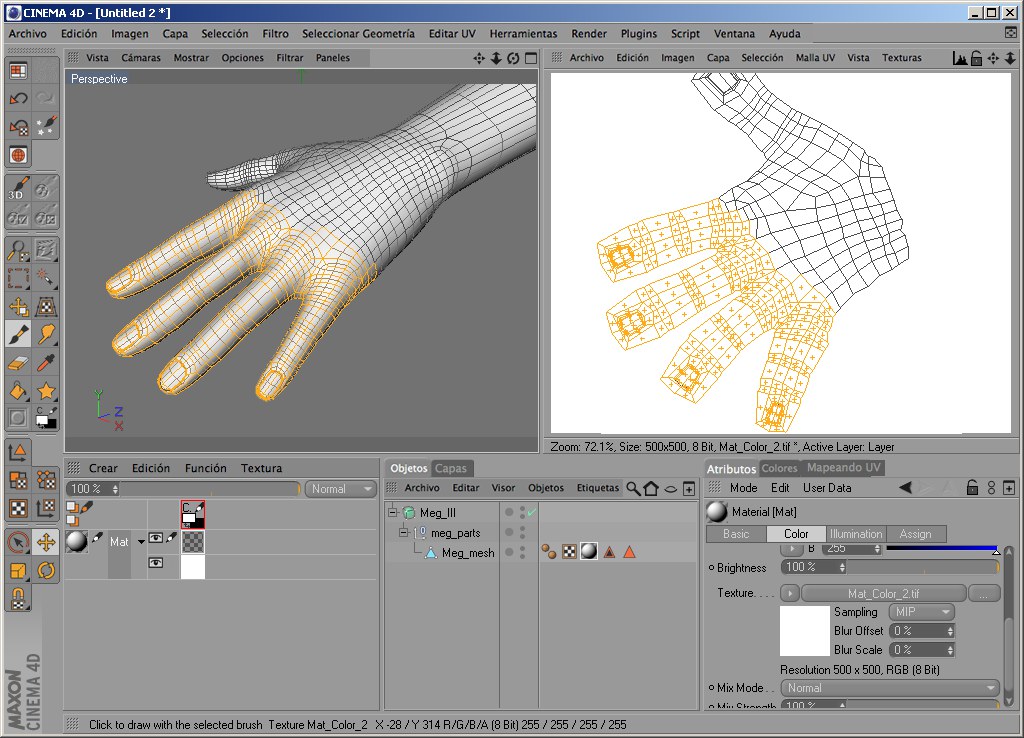
Task: Select the paint brush tool
Action: (18, 334)
